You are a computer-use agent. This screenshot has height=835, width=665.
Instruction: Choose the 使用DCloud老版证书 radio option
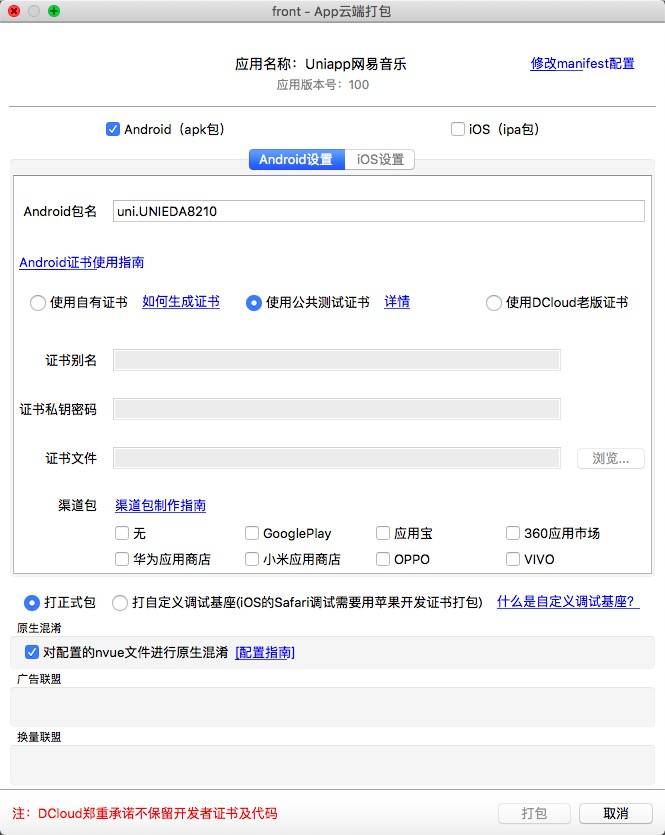(493, 303)
